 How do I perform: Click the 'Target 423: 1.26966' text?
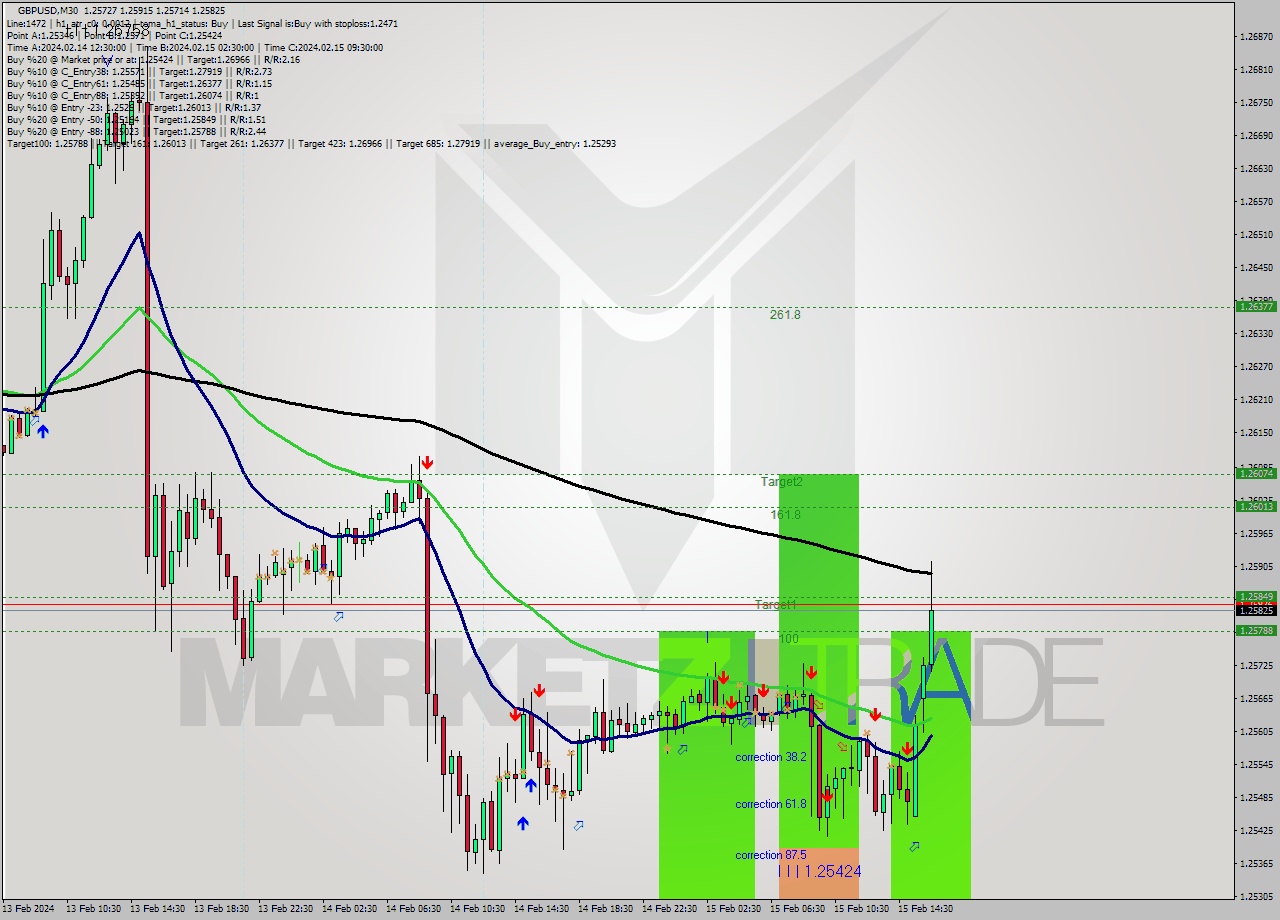(x=342, y=143)
